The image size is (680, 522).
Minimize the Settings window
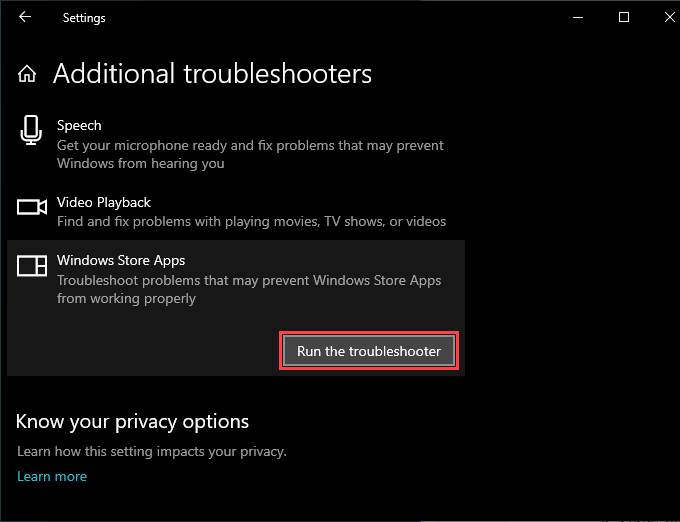pyautogui.click(x=579, y=17)
